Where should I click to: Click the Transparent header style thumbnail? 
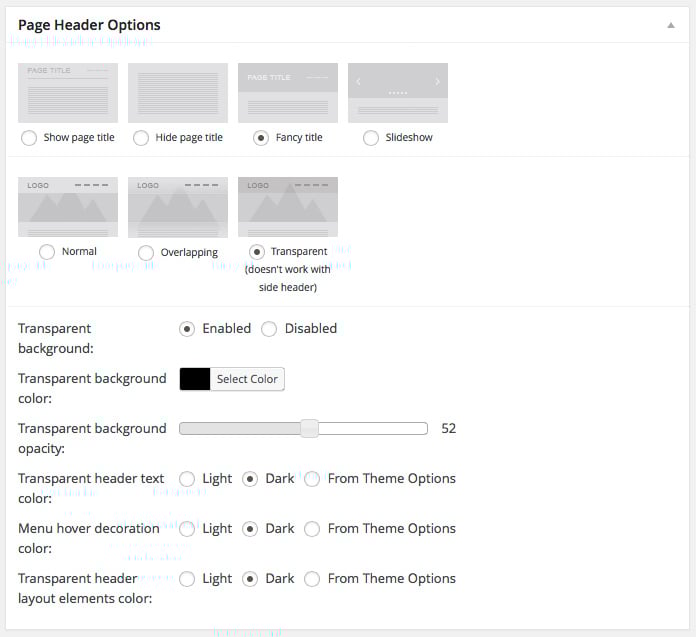pos(288,207)
